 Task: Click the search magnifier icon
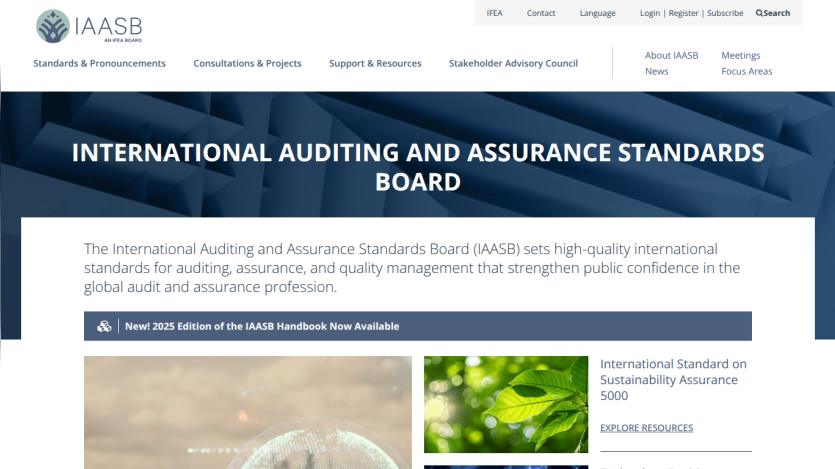coord(759,13)
